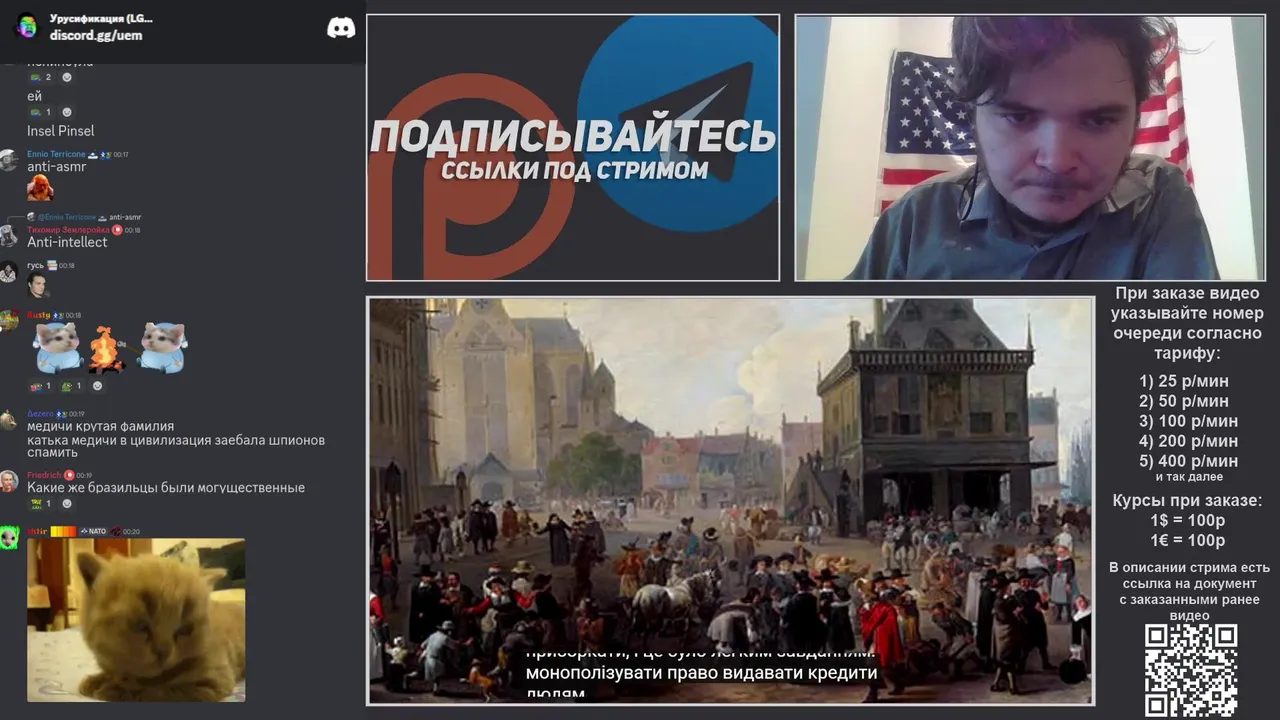The width and height of the screenshot is (1280, 720).
Task: Open the kitten GIF posted by shtir
Action: tap(136, 620)
